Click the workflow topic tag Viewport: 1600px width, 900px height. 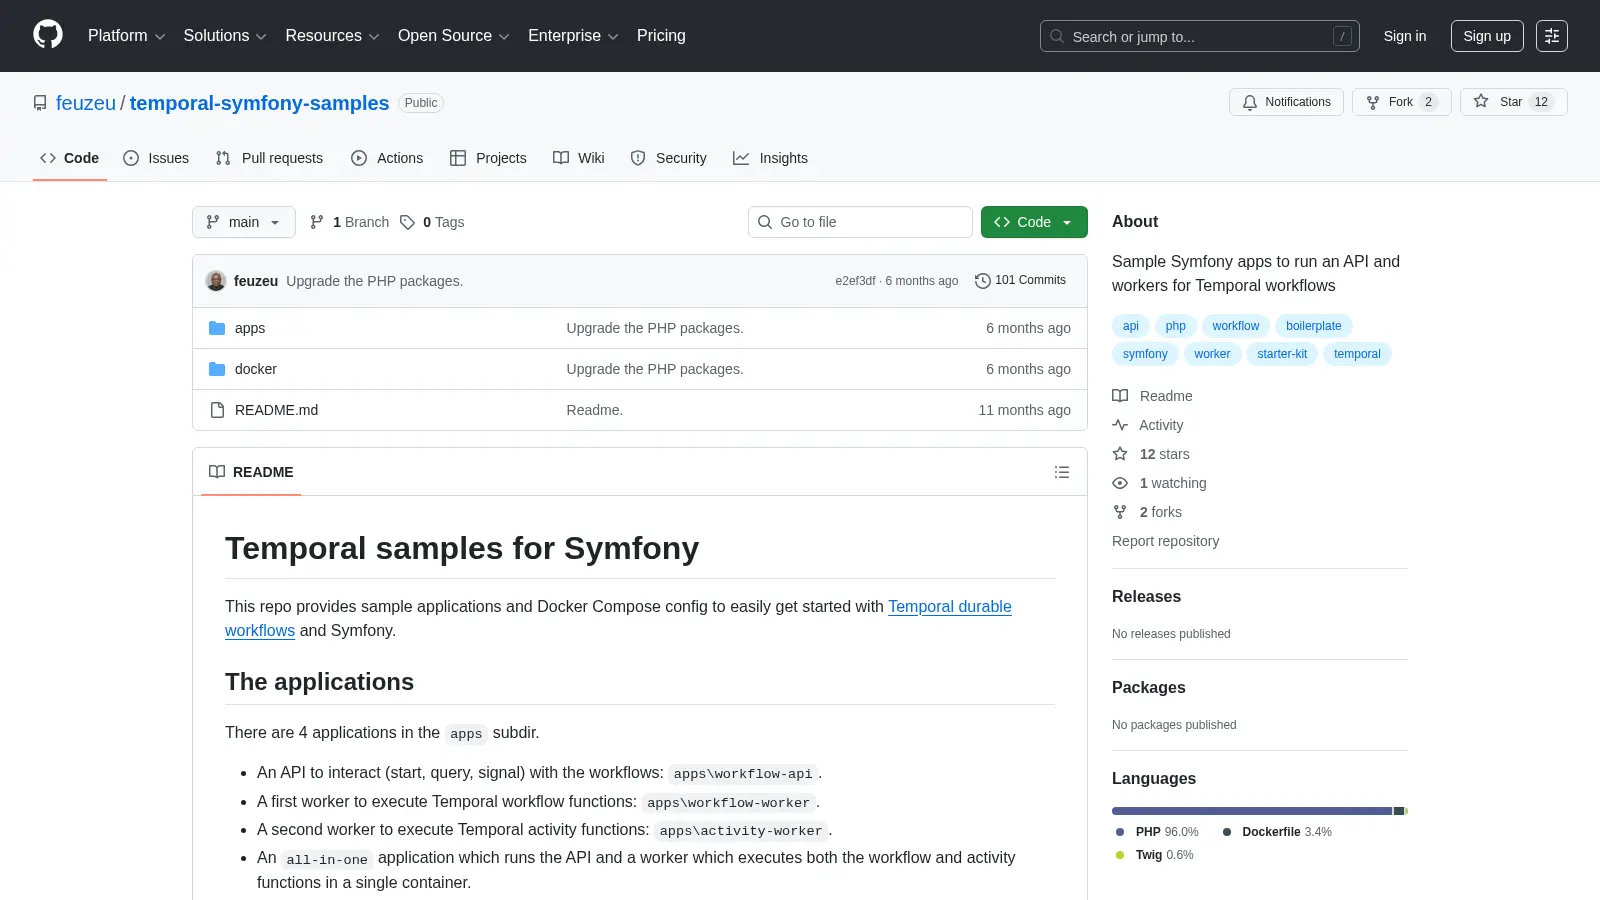coord(1236,326)
